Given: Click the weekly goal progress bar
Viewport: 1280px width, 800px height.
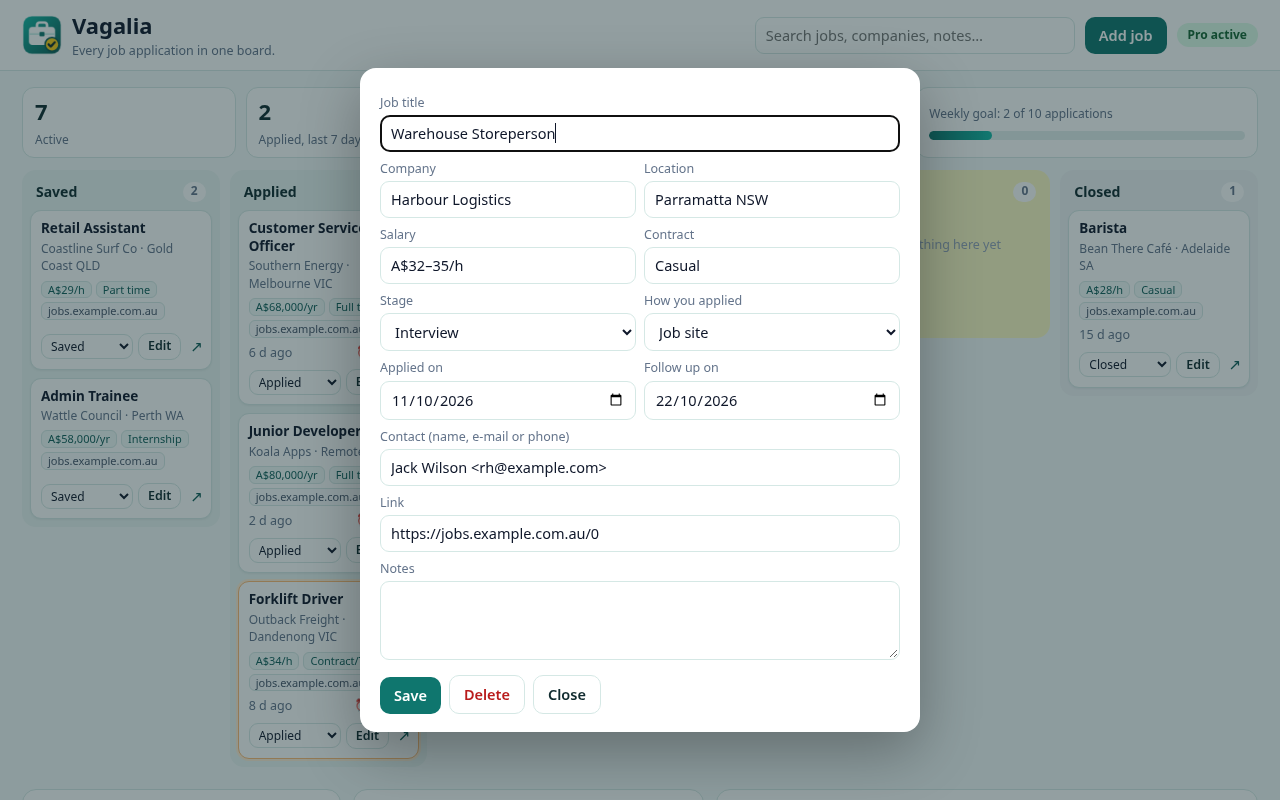Looking at the screenshot, I should [x=1087, y=135].
